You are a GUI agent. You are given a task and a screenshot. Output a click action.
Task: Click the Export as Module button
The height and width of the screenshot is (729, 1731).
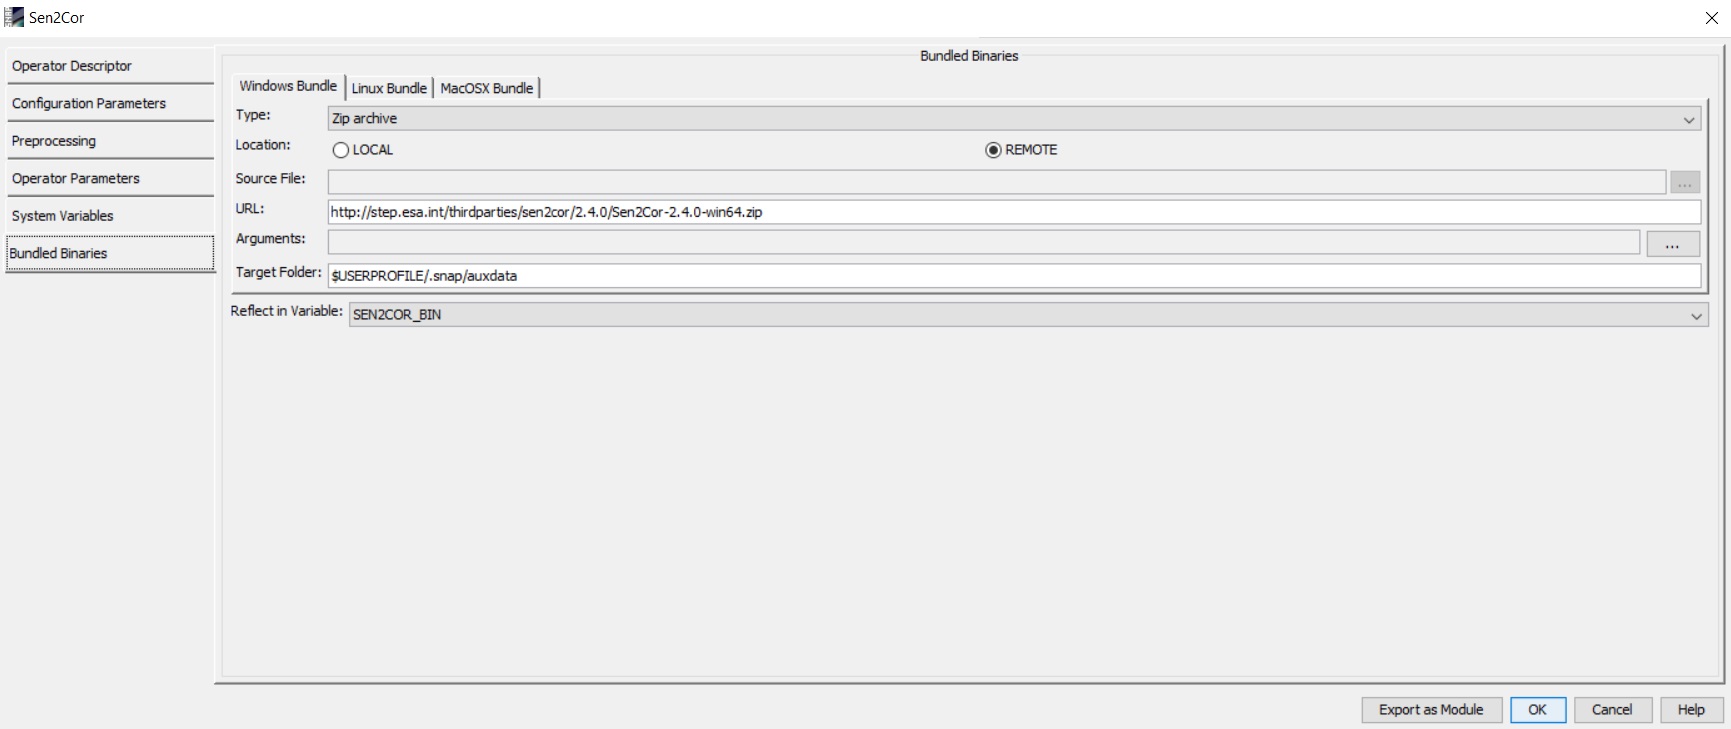[1431, 710]
